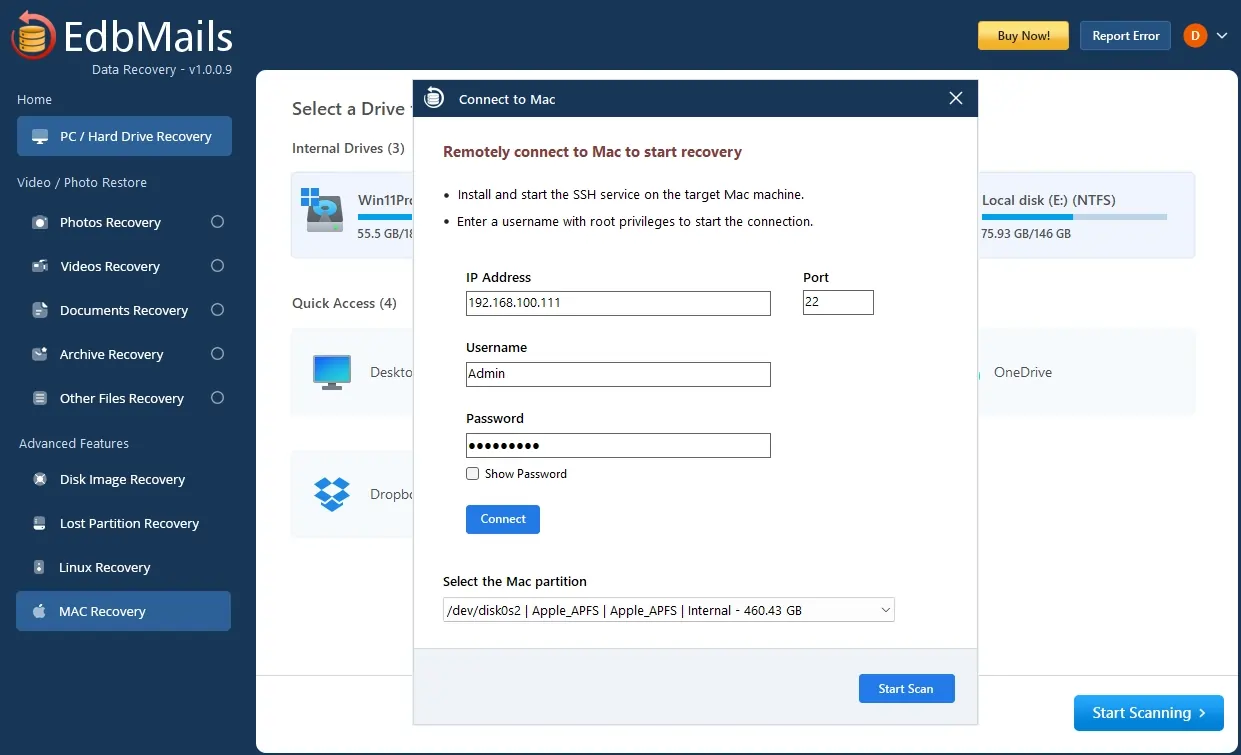Screen dimensions: 1241x755
Task: Click the Dropbox icon in Quick Access
Action: [x=332, y=494]
